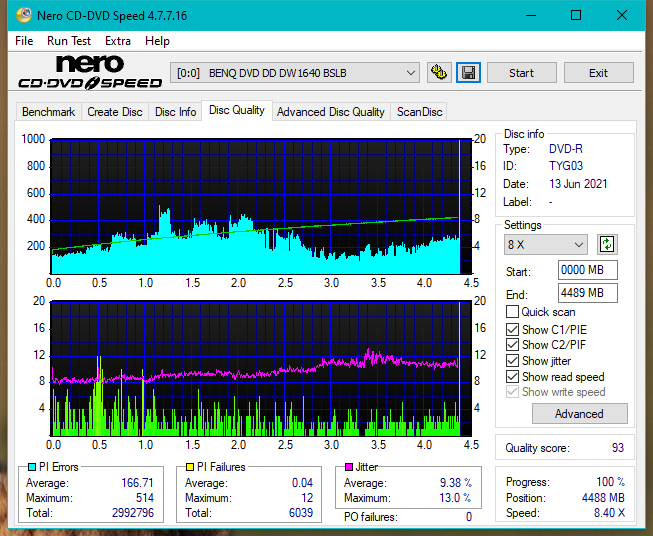This screenshot has width=653, height=536.
Task: Click the Position 4488 MB value
Action: (603, 498)
